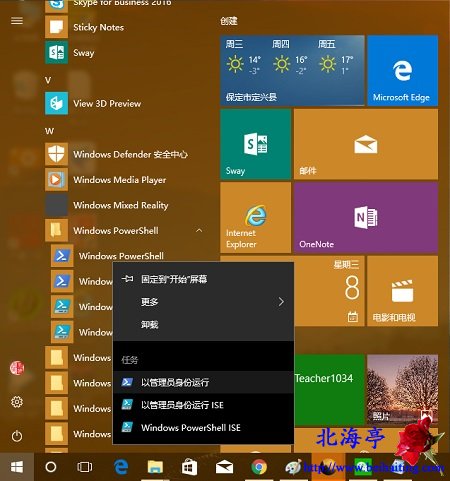450x481 pixels.
Task: Click the letter W section header
Action: (x=49, y=131)
